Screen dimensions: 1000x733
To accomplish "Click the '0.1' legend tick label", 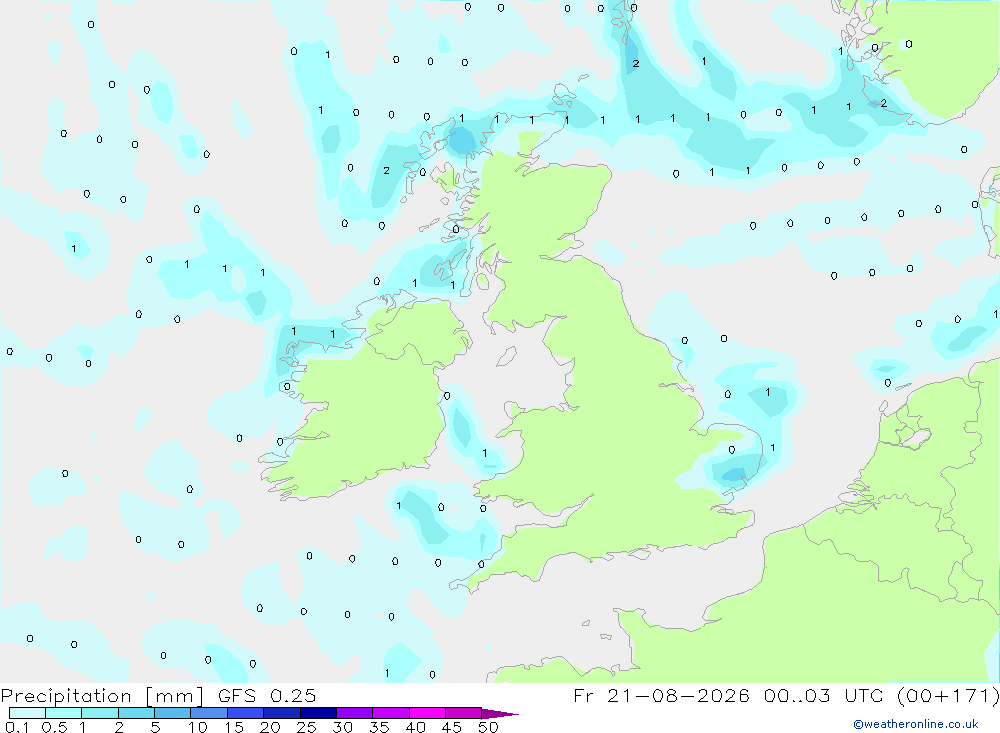I will pyautogui.click(x=17, y=727).
